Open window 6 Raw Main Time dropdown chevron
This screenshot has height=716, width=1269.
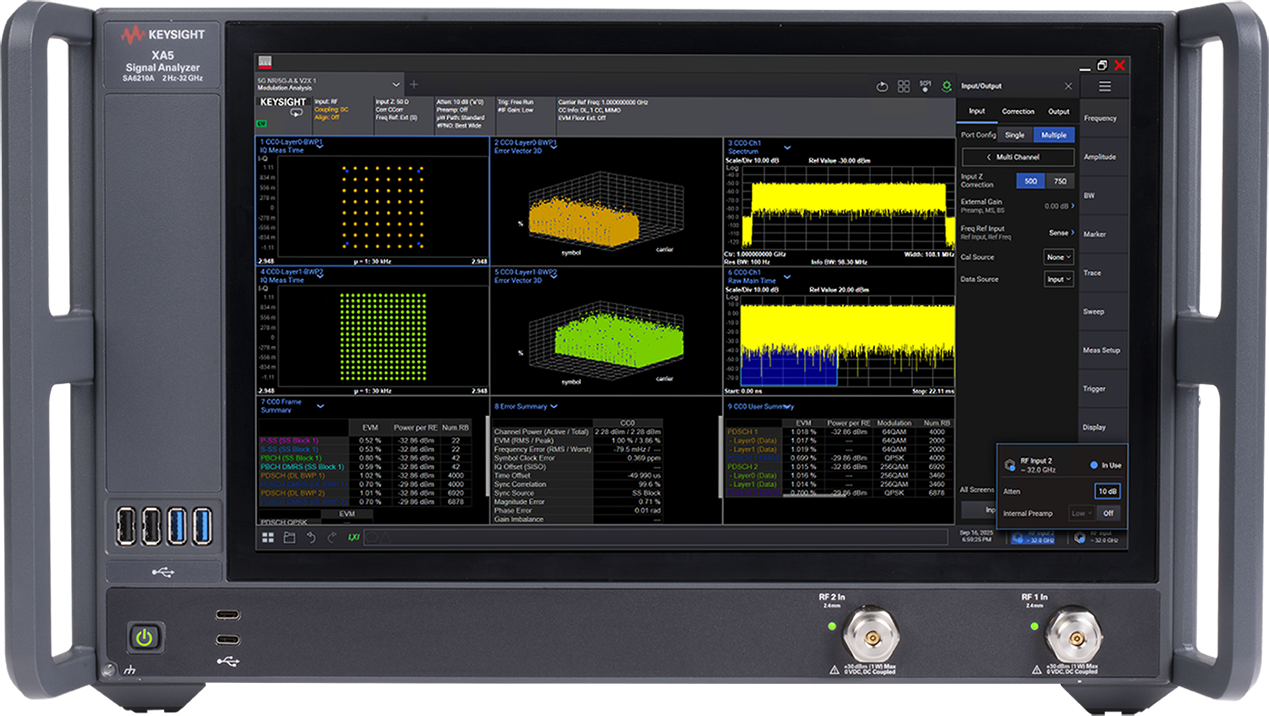[x=787, y=277]
